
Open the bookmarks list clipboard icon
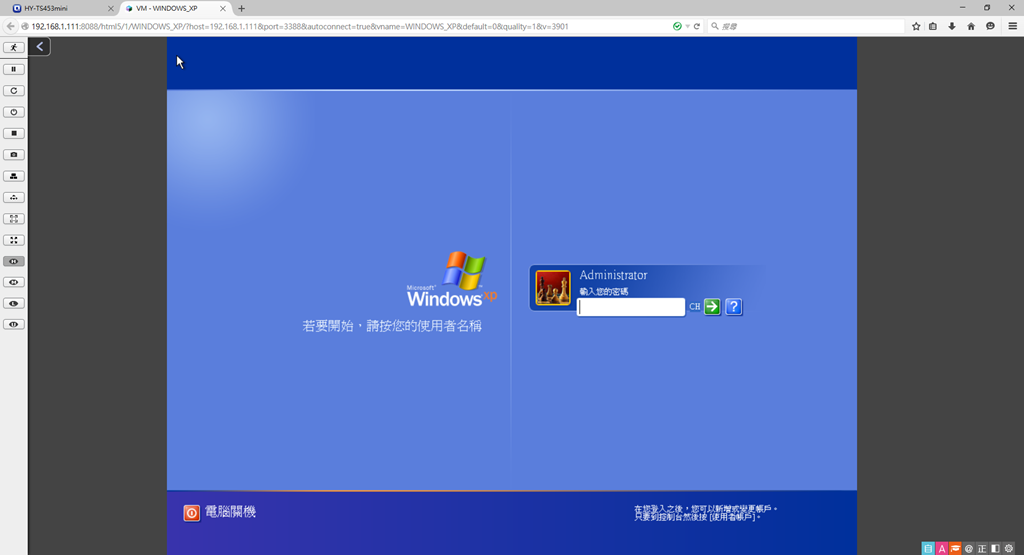(x=933, y=26)
